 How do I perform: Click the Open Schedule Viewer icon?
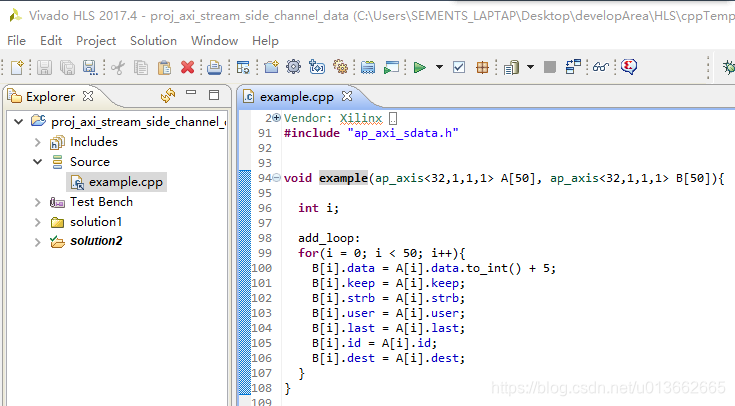[243, 68]
